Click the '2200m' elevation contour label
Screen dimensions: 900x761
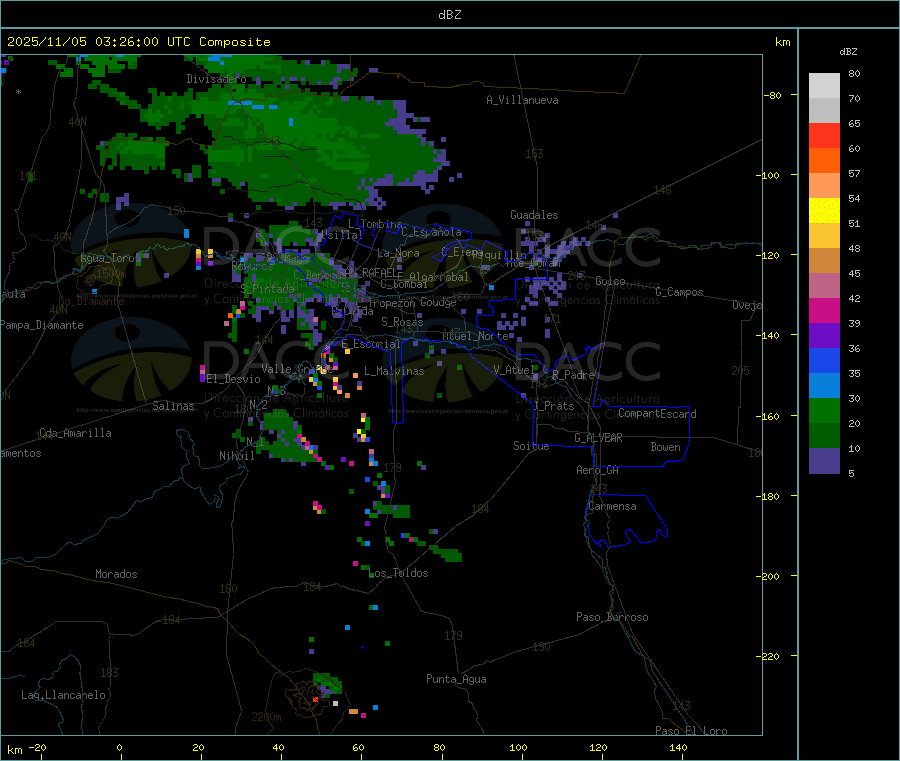click(266, 717)
